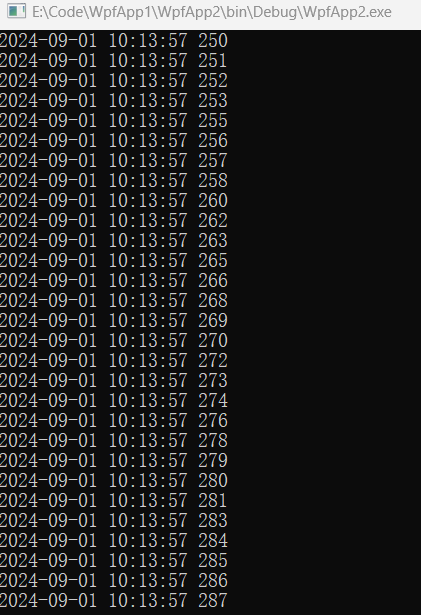Select the output row ending in 272

pyautogui.click(x=114, y=360)
